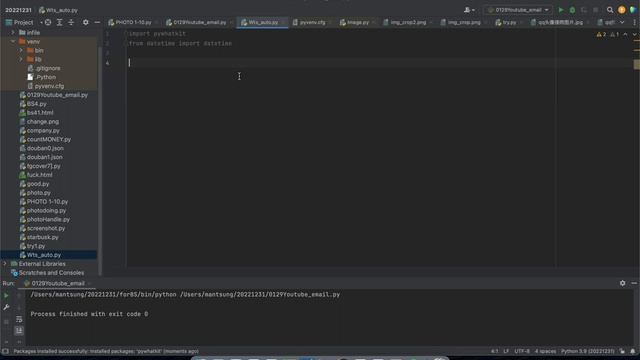The height and width of the screenshot is (360, 640).
Task: Place cursor on editor line 4
Action: [380, 63]
